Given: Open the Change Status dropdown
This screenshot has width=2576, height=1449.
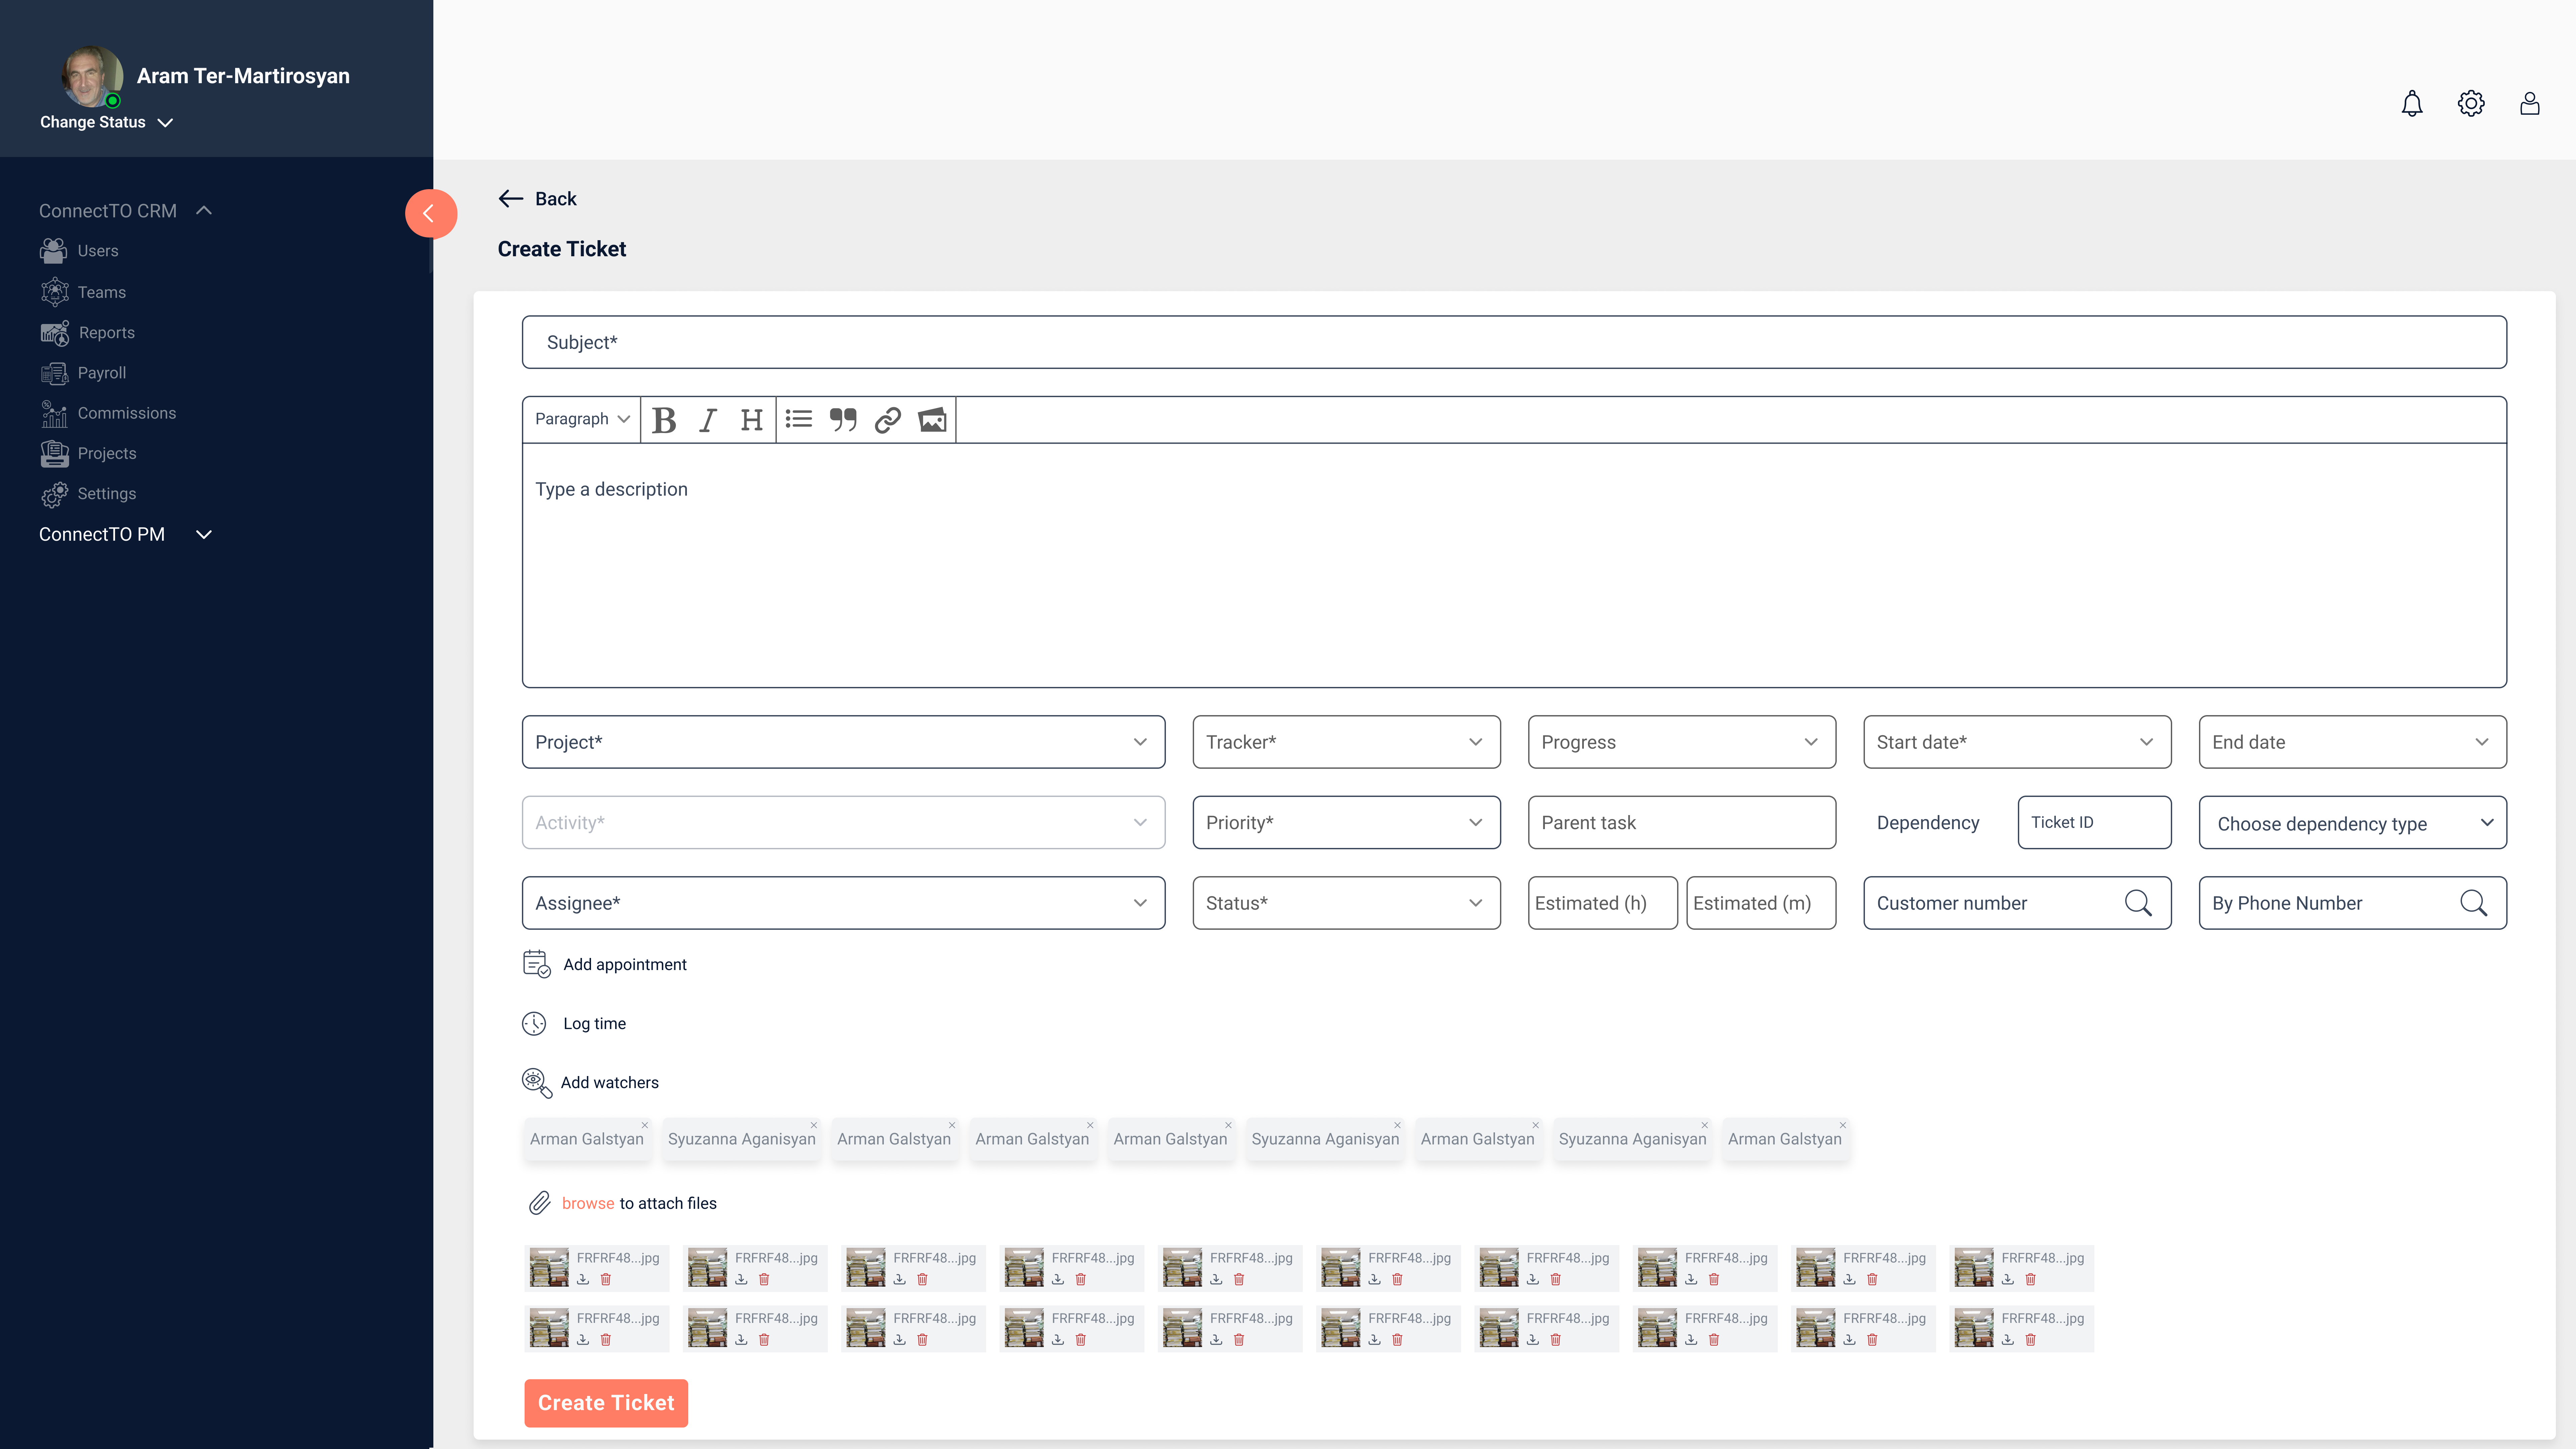Looking at the screenshot, I should coord(107,122).
